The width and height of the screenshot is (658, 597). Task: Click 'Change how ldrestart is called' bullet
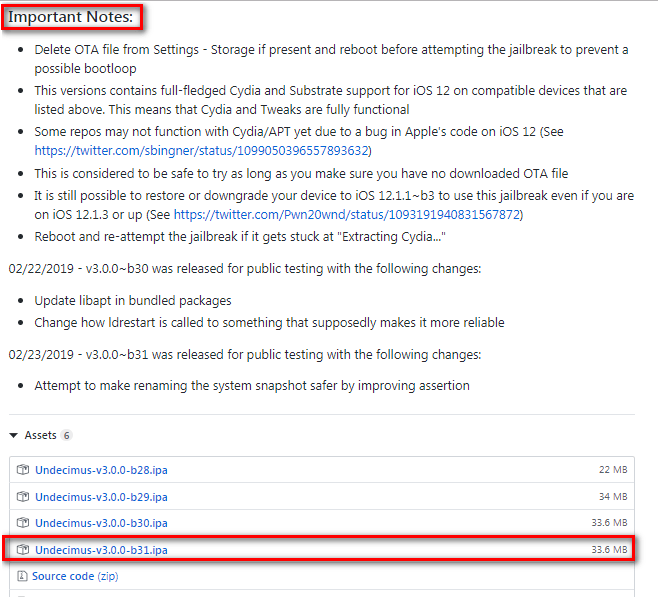pos(269,323)
